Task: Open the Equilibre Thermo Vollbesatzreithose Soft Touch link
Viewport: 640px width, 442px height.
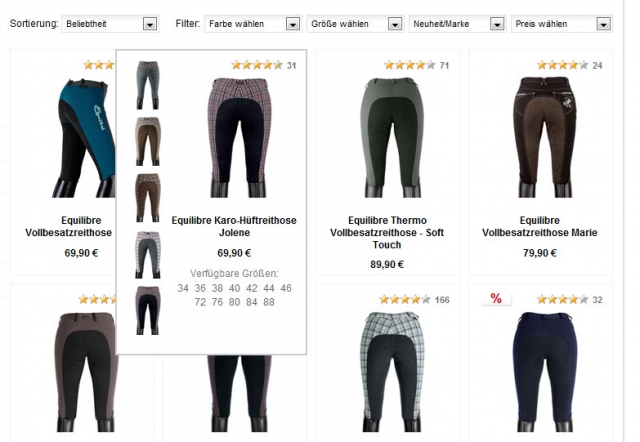Action: pos(387,233)
